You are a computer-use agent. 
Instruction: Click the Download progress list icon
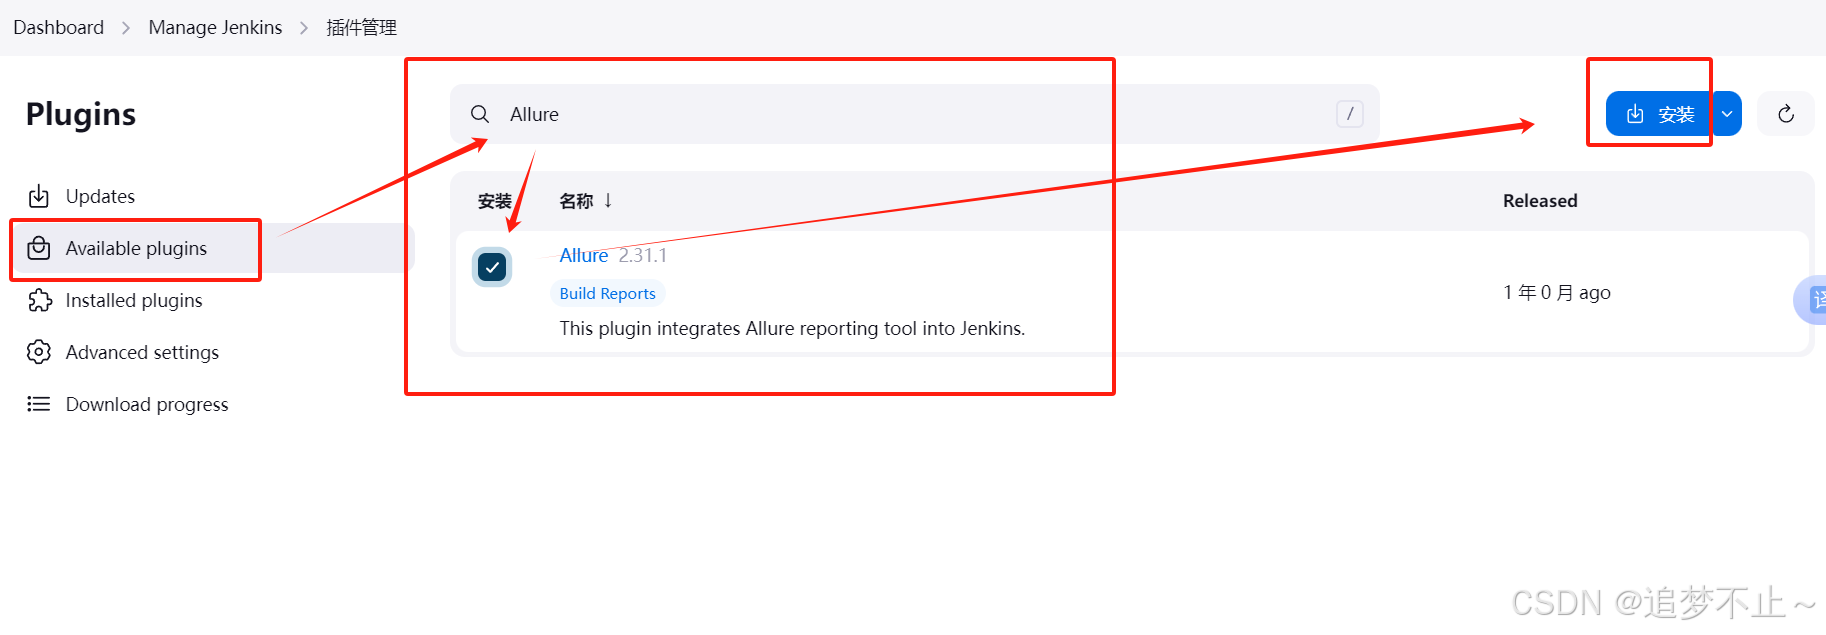tap(39, 404)
